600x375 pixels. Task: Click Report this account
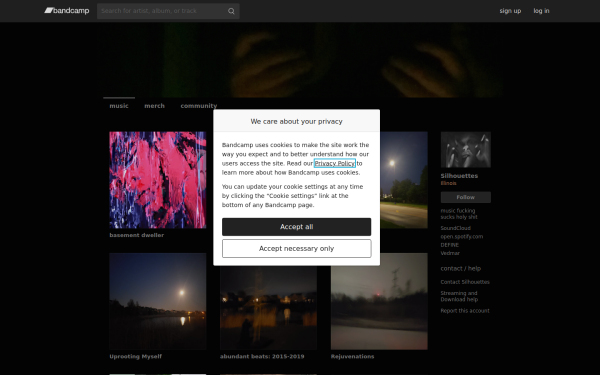point(465,311)
